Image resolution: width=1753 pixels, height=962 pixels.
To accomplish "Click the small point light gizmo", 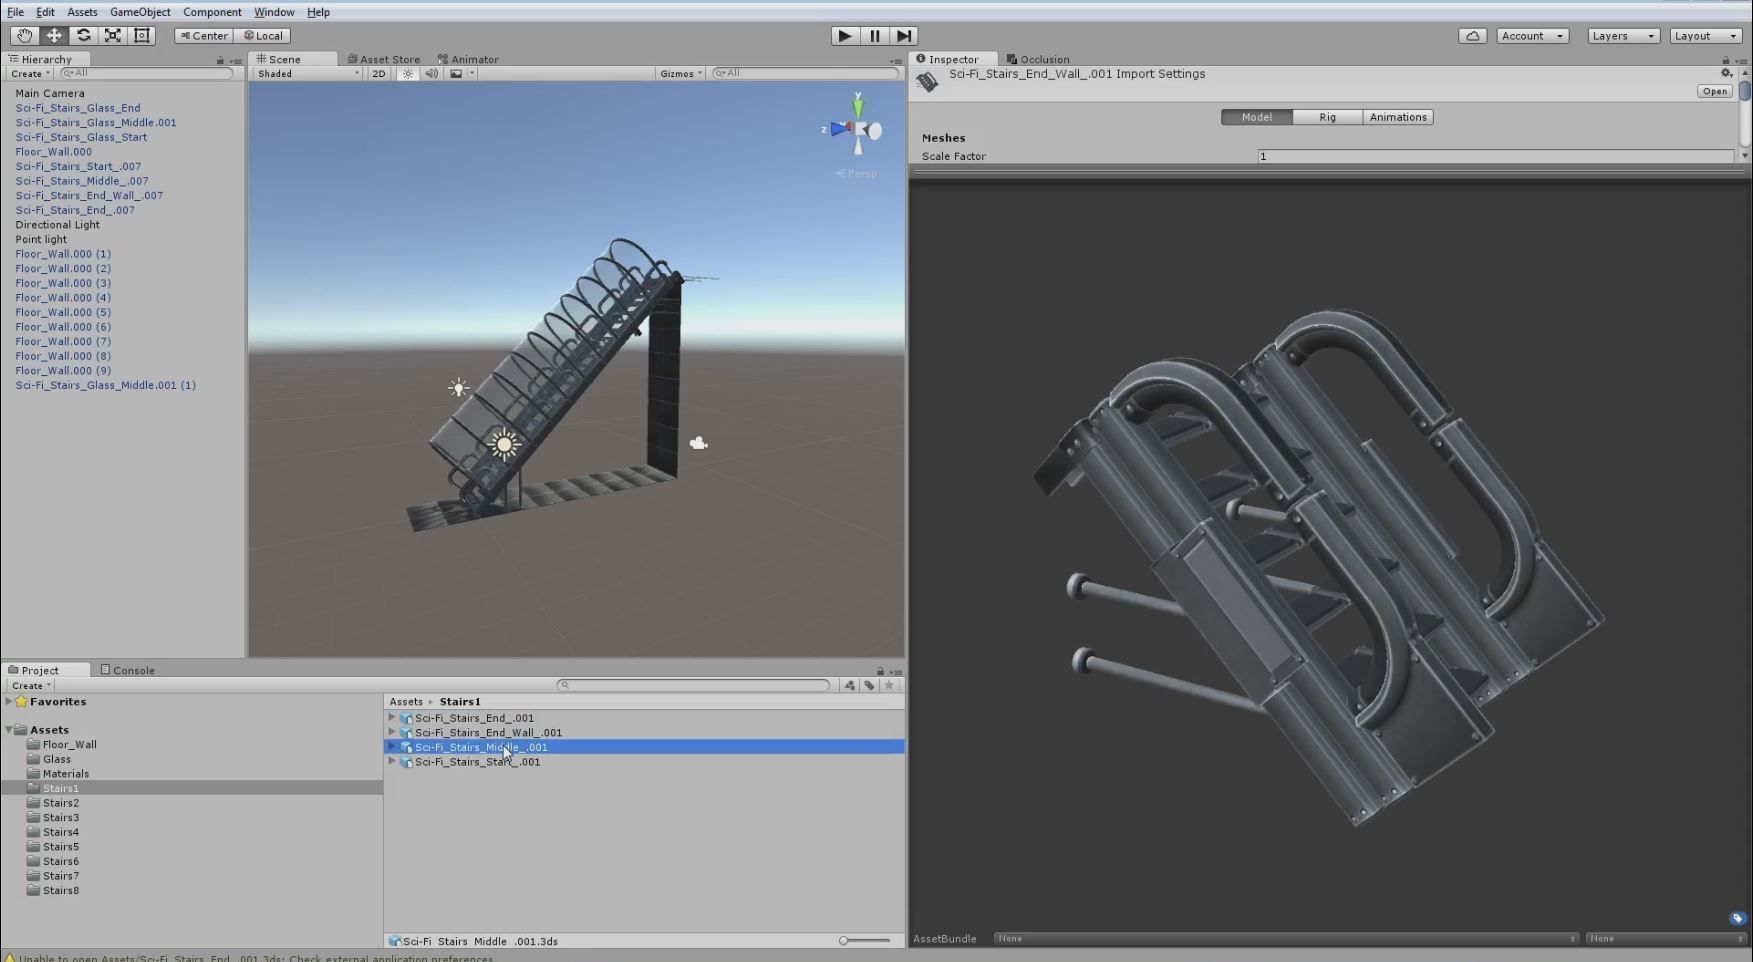I will [459, 388].
